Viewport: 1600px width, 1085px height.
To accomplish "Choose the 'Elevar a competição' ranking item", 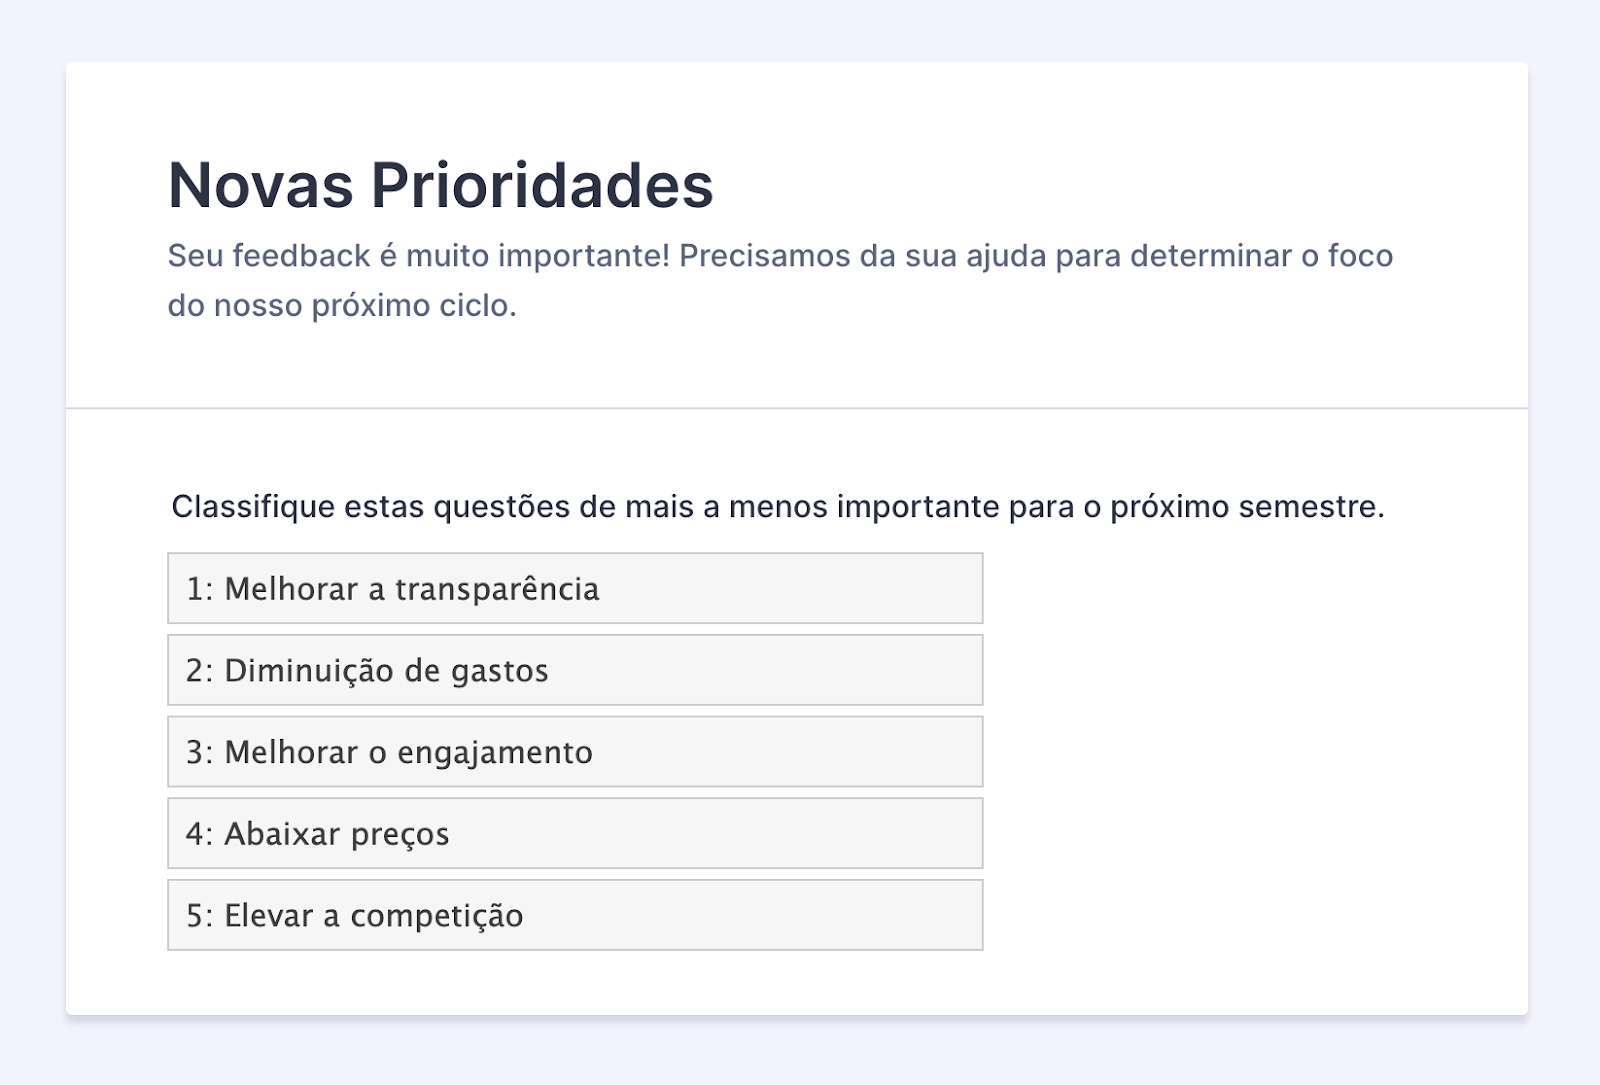I will click(574, 916).
